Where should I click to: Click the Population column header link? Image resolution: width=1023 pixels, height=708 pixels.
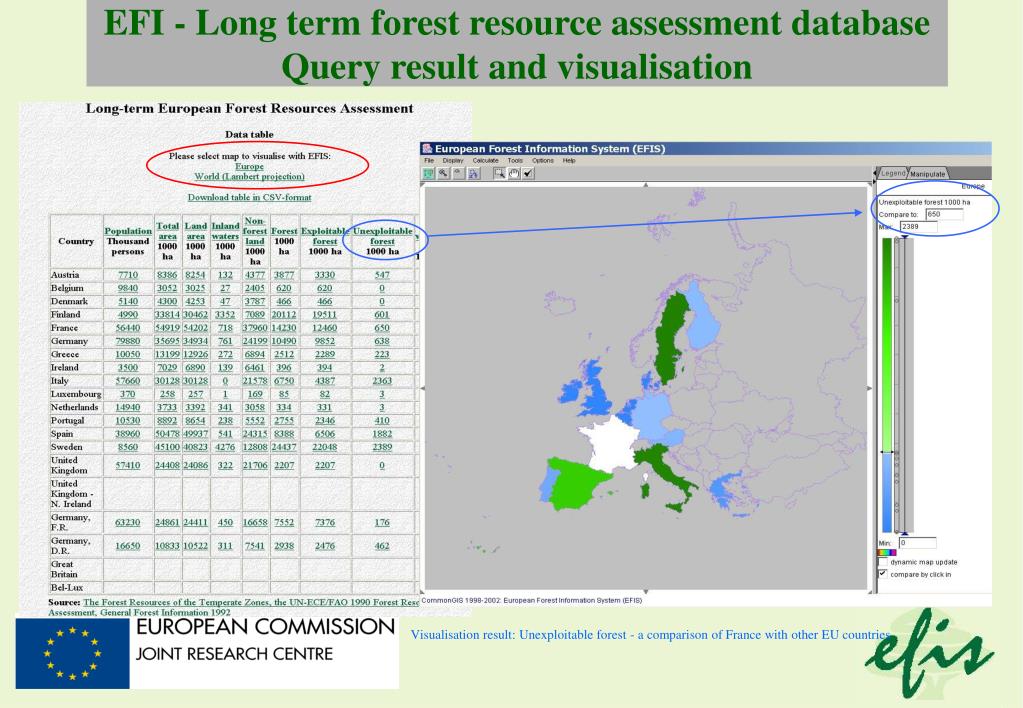pyautogui.click(x=128, y=231)
